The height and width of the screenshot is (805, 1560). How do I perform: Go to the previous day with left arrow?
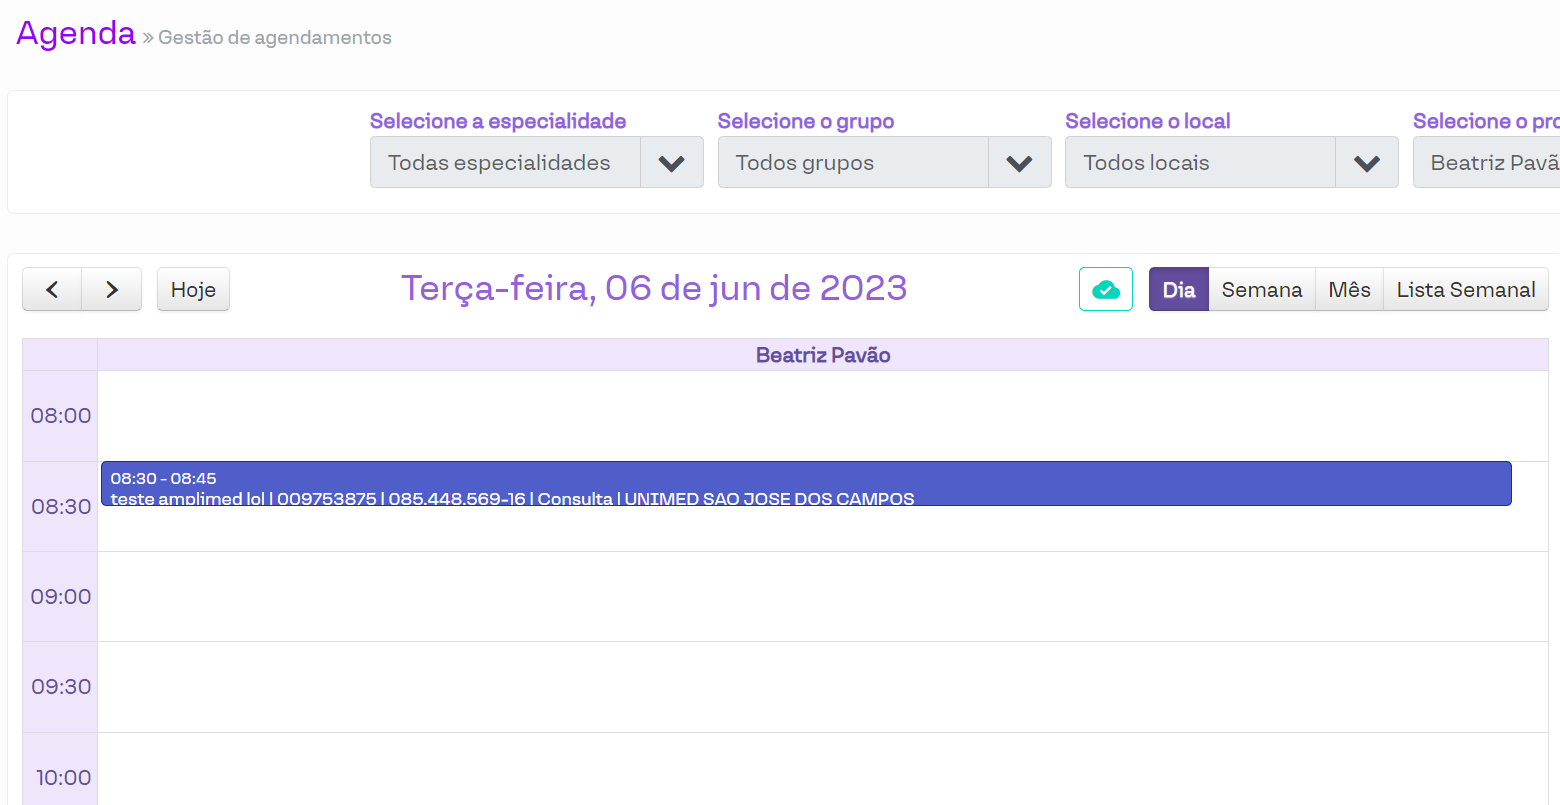[x=52, y=290]
